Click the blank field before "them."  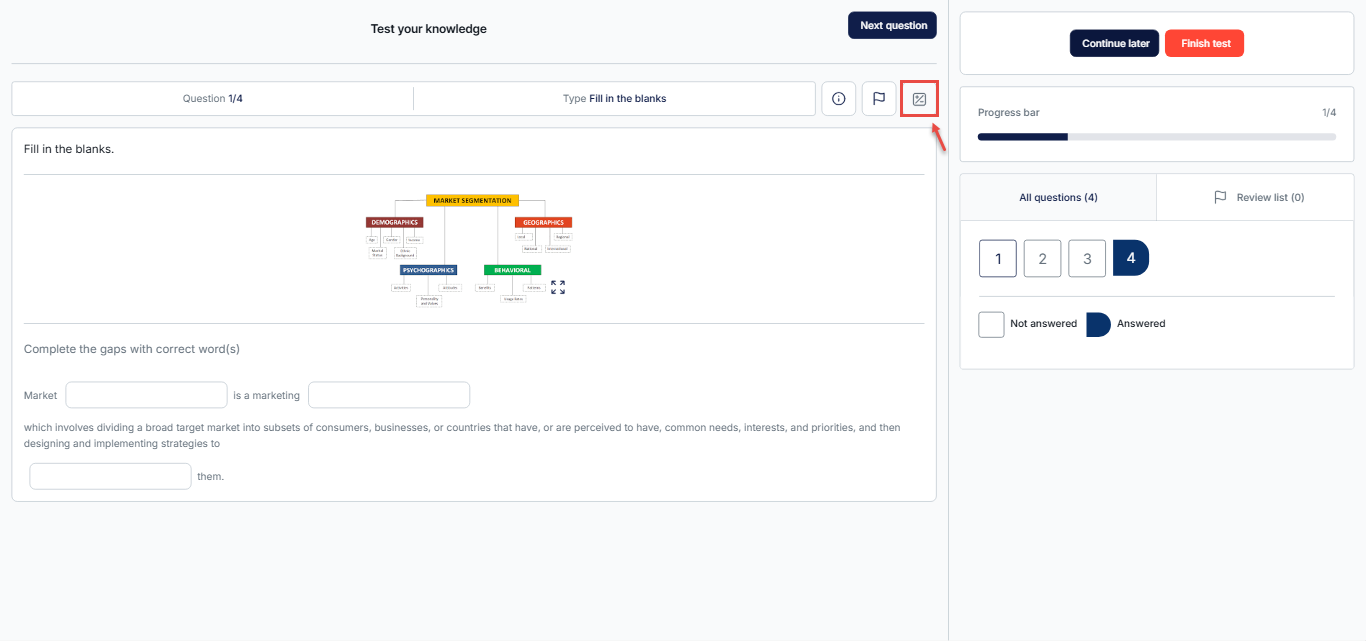tap(110, 476)
